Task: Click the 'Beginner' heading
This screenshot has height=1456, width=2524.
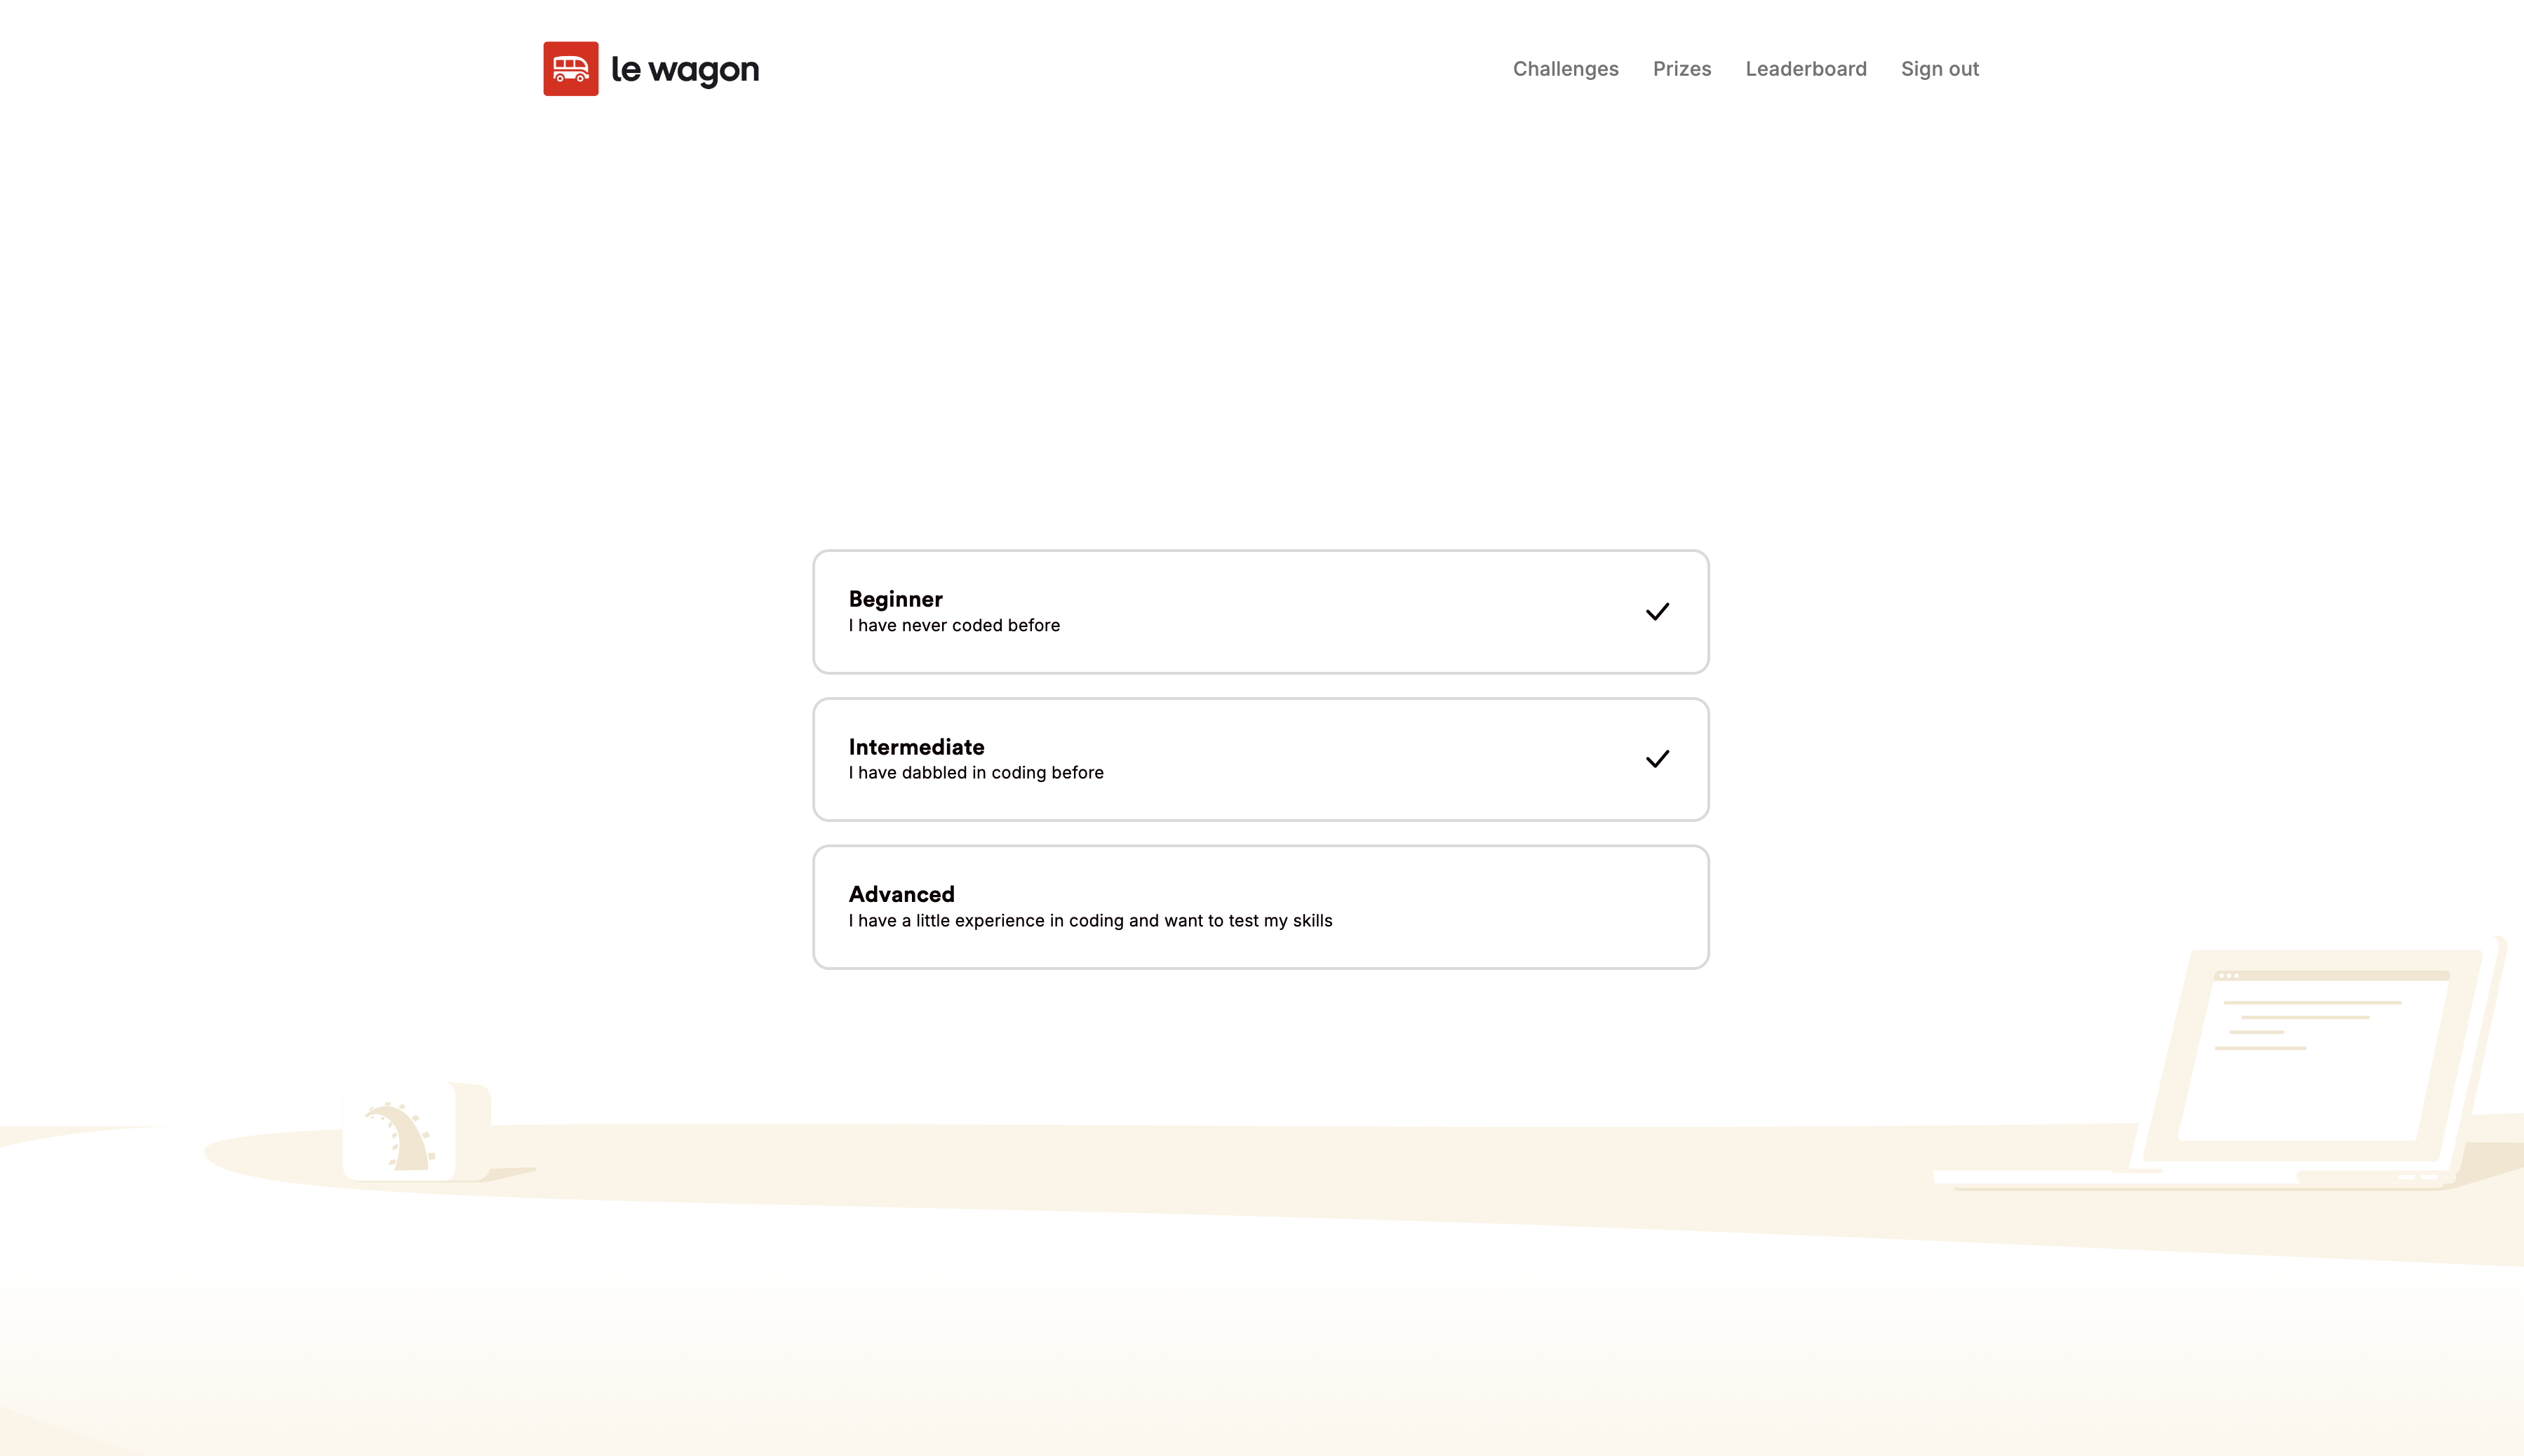Action: click(895, 599)
